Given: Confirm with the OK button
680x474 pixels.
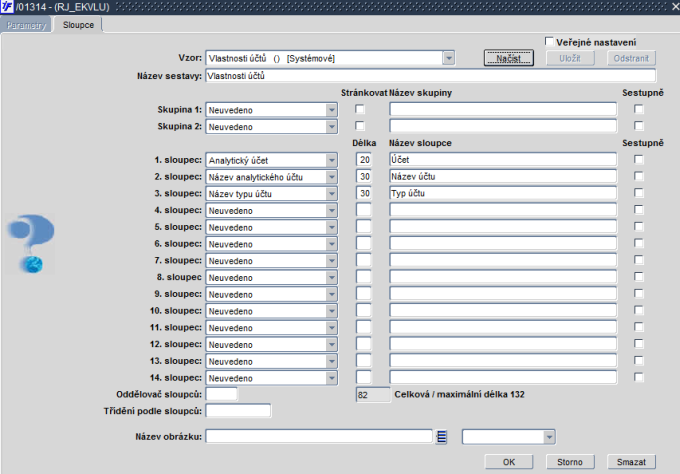Looking at the screenshot, I should [x=509, y=462].
